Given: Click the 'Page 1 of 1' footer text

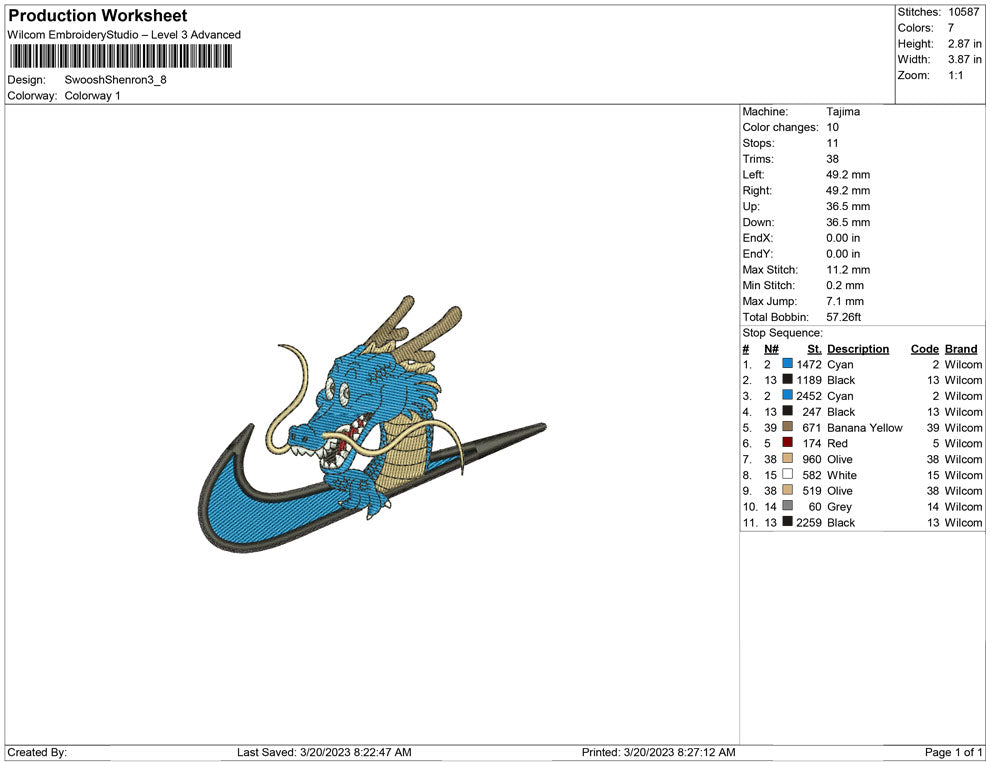Looking at the screenshot, I should [x=953, y=752].
